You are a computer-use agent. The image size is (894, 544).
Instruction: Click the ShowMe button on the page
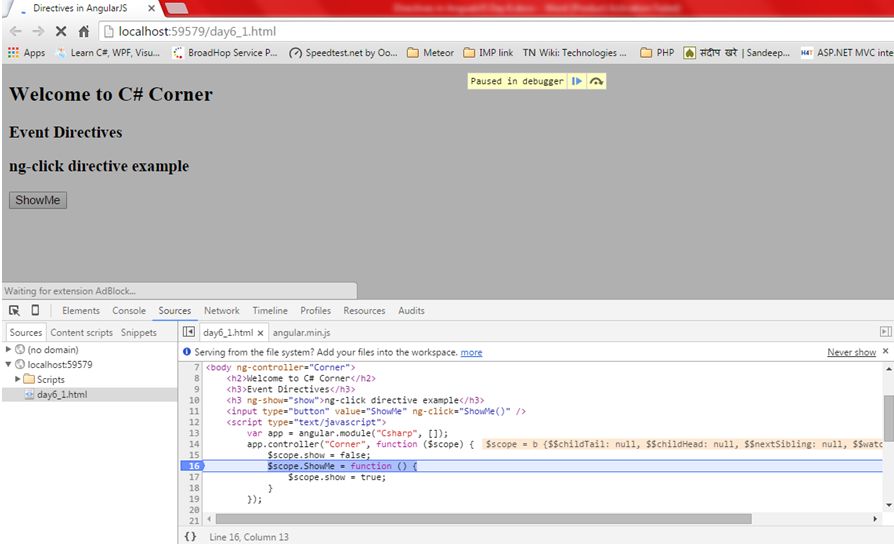click(37, 200)
